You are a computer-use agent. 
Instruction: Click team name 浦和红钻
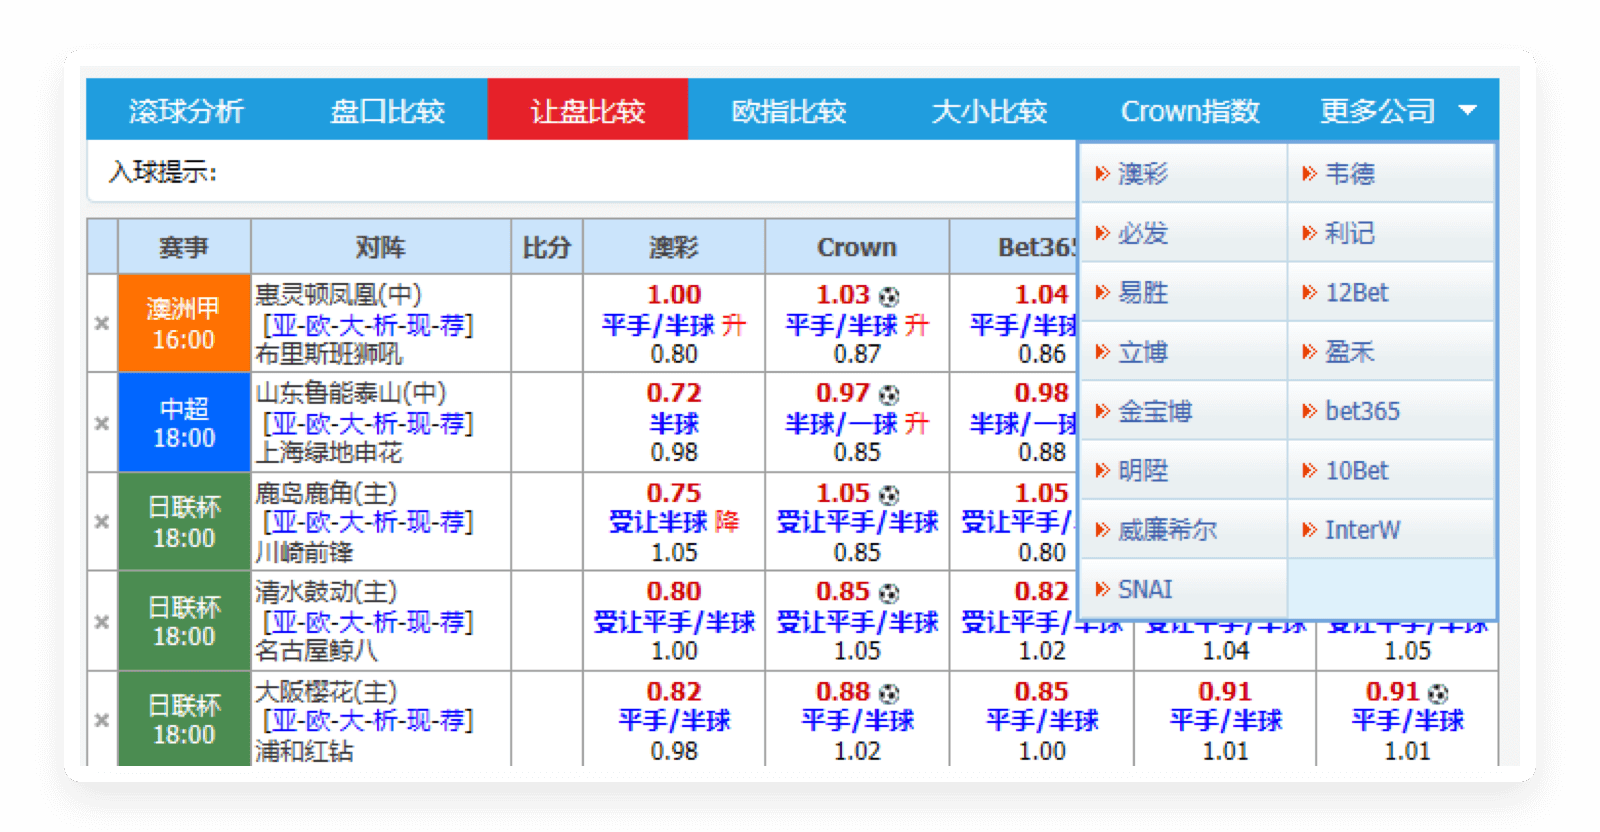(x=304, y=750)
